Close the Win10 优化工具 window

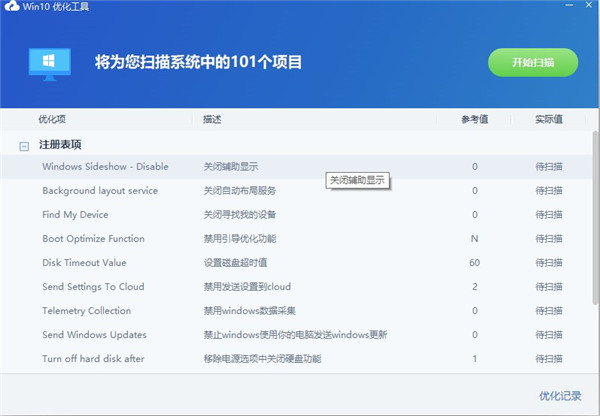pos(589,5)
